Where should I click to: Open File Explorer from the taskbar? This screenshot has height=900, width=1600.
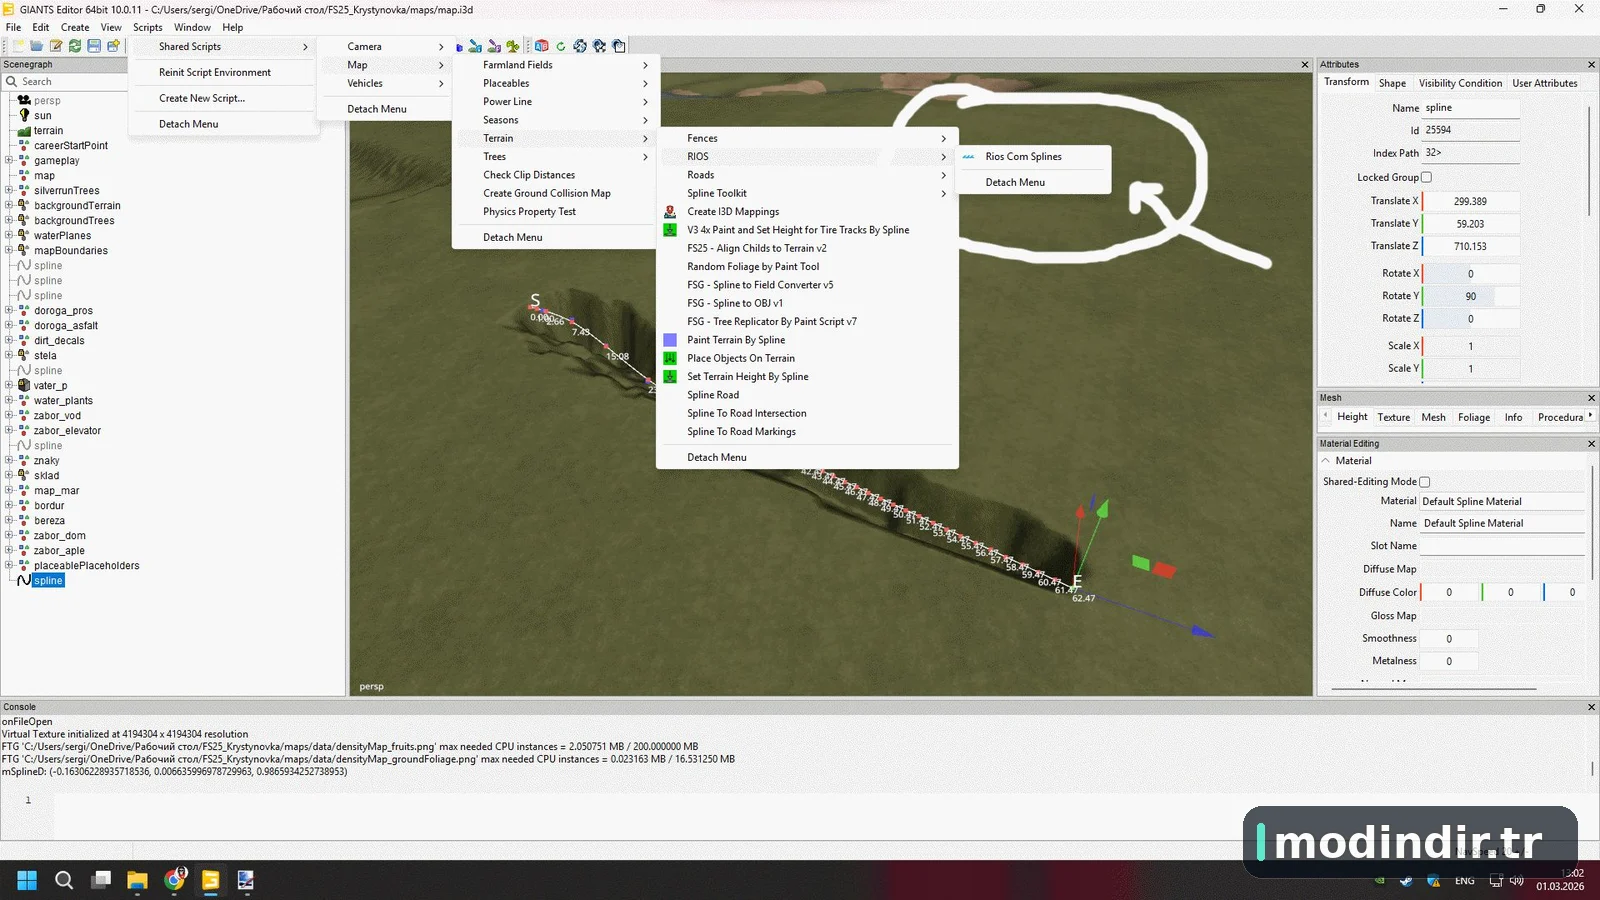137,880
